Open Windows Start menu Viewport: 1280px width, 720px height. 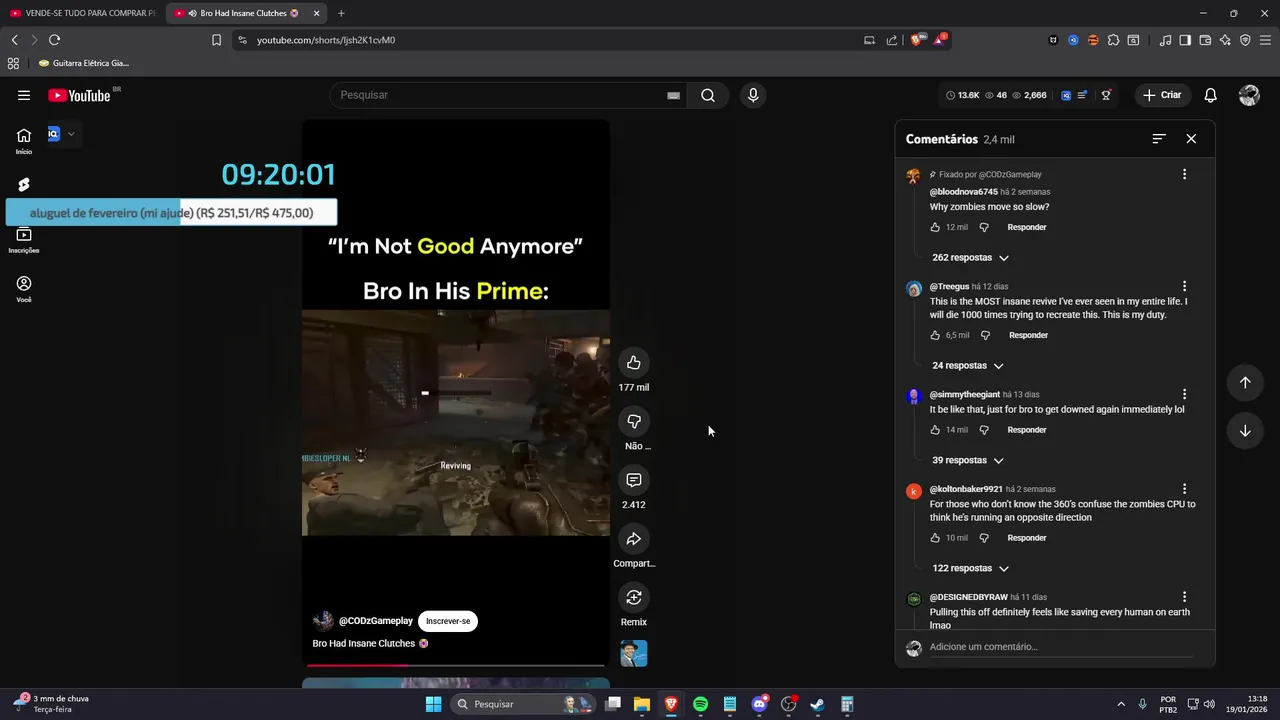tap(433, 704)
